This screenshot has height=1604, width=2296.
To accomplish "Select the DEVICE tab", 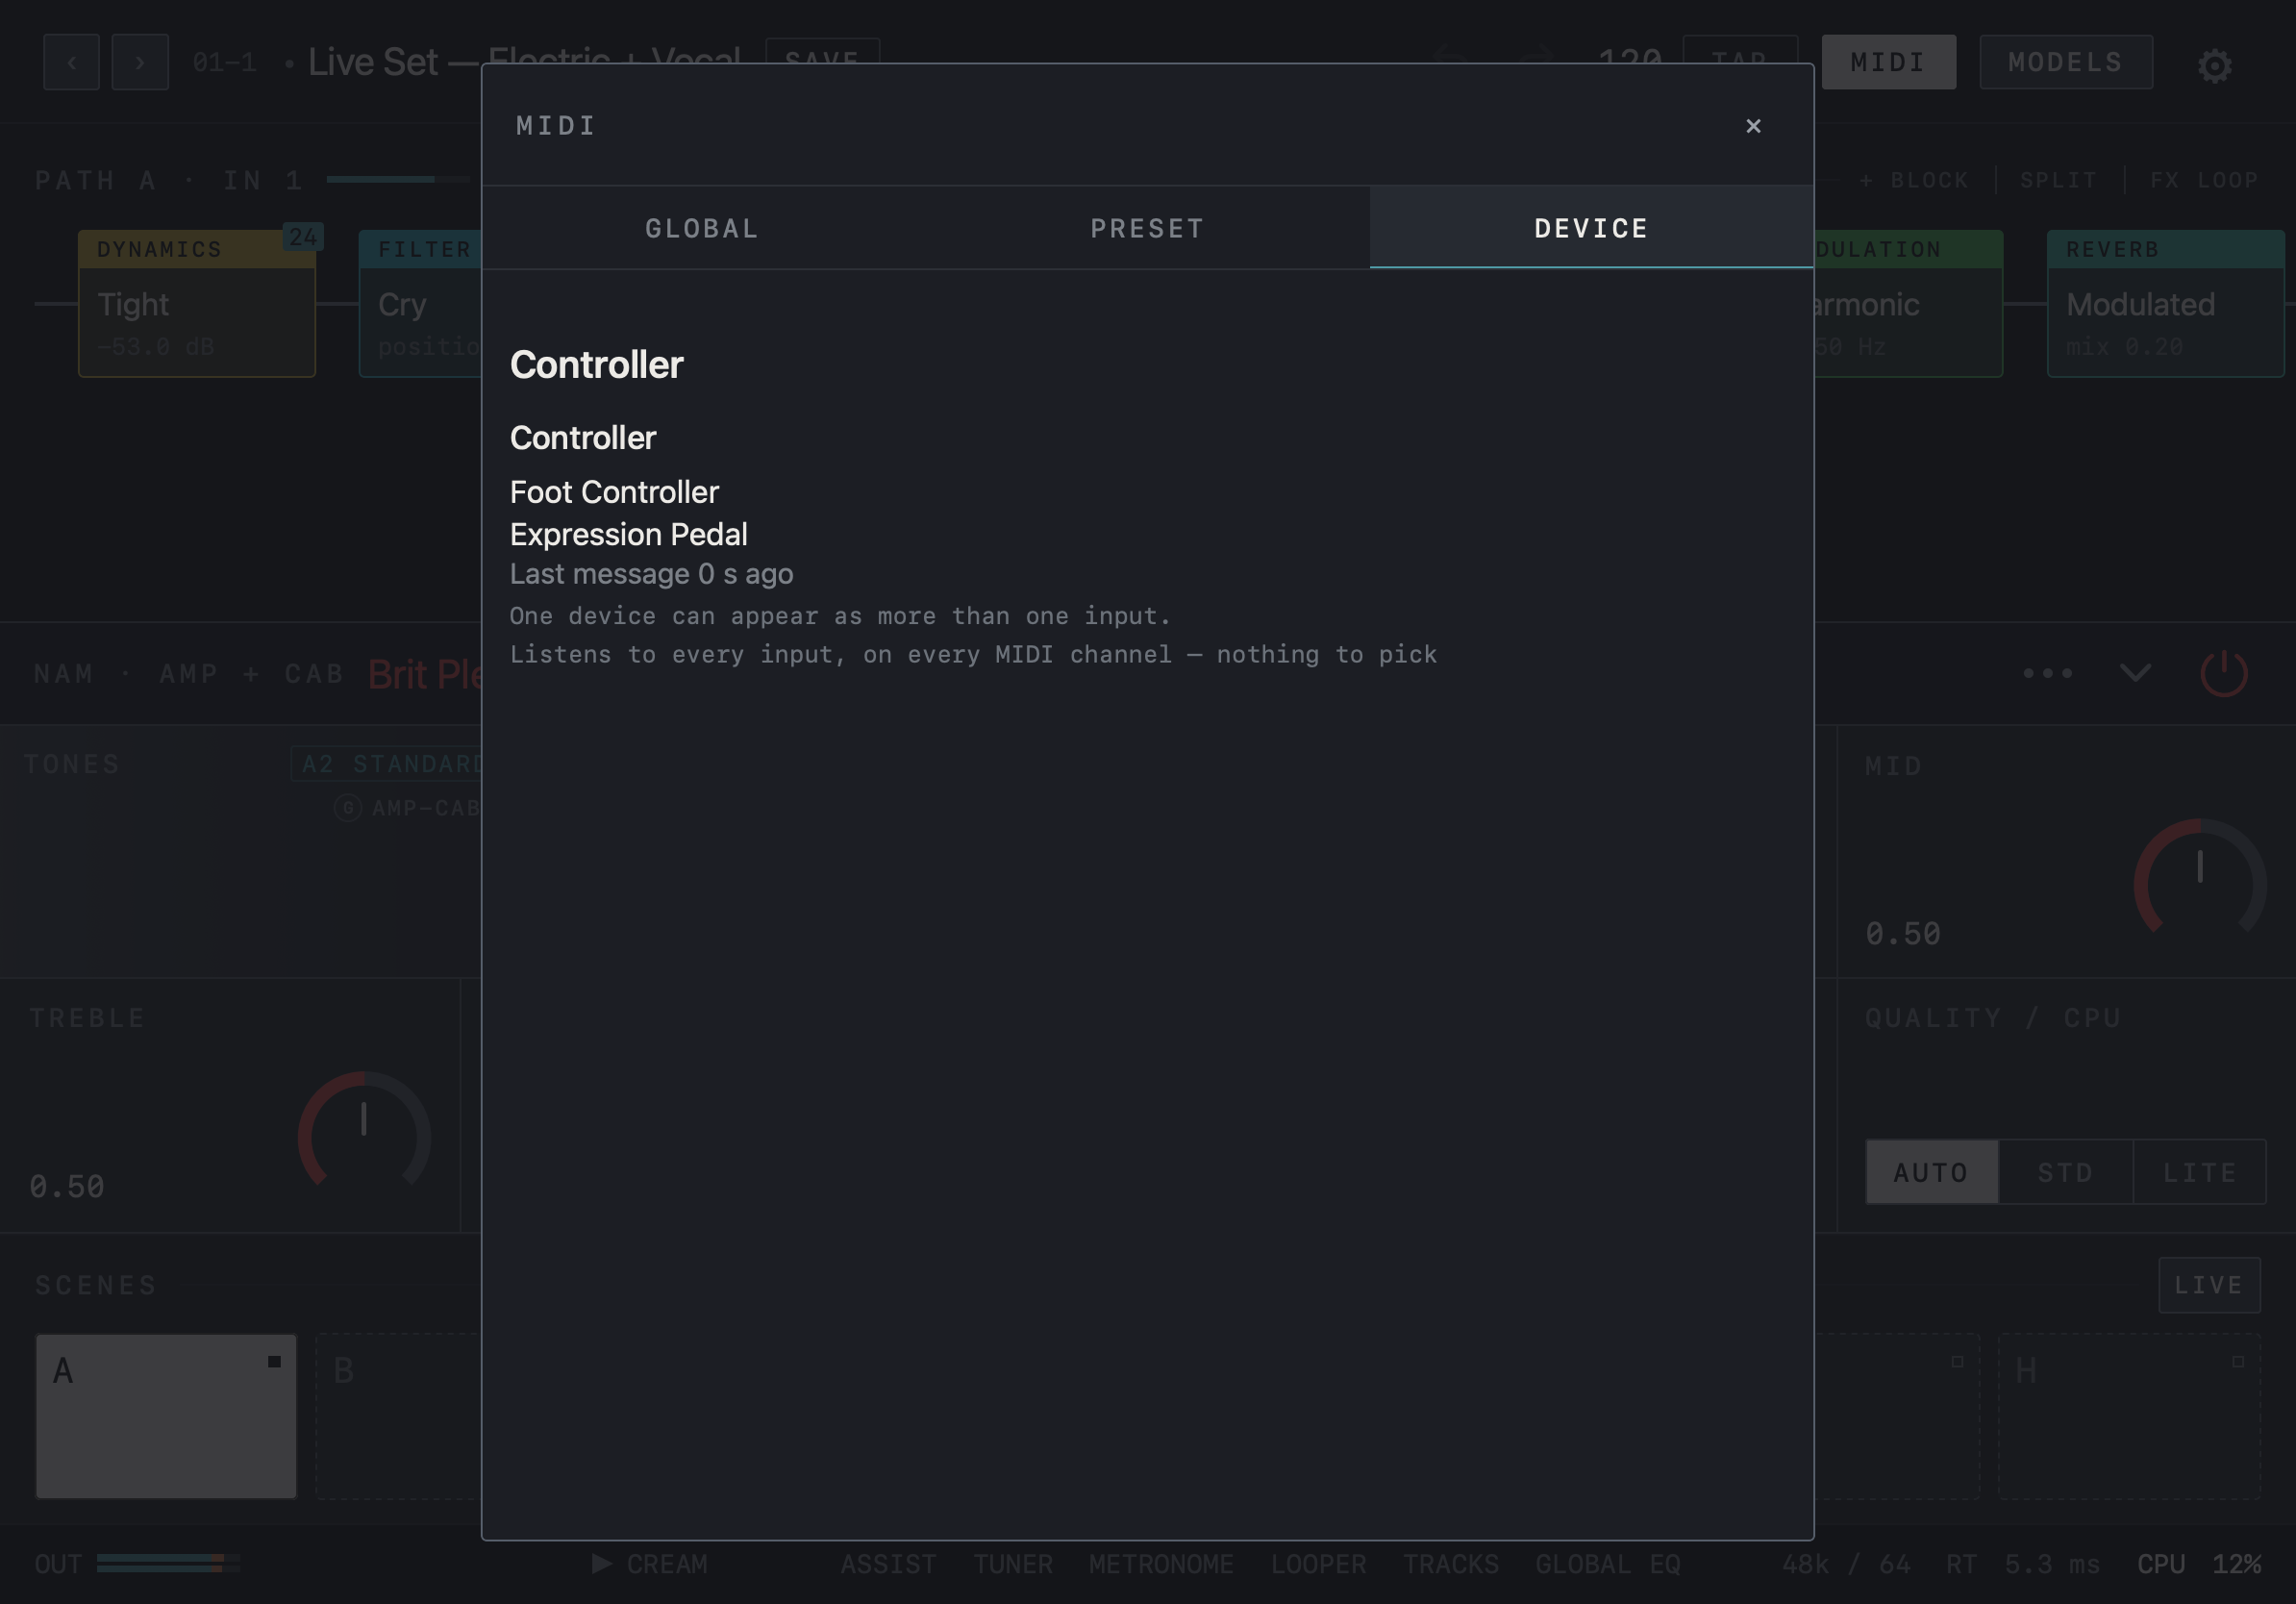I will (1591, 228).
